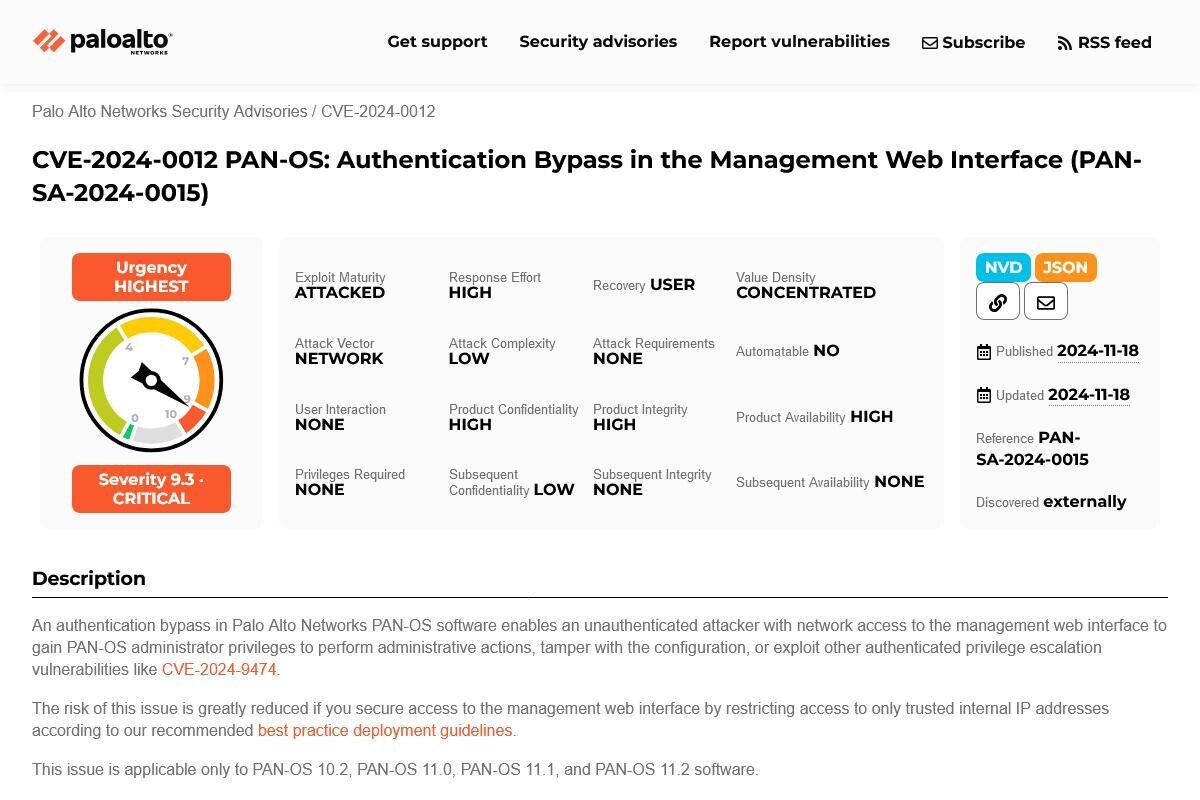The width and height of the screenshot is (1200, 800).
Task: Click Value Density CONCENTRATED value
Action: (806, 293)
